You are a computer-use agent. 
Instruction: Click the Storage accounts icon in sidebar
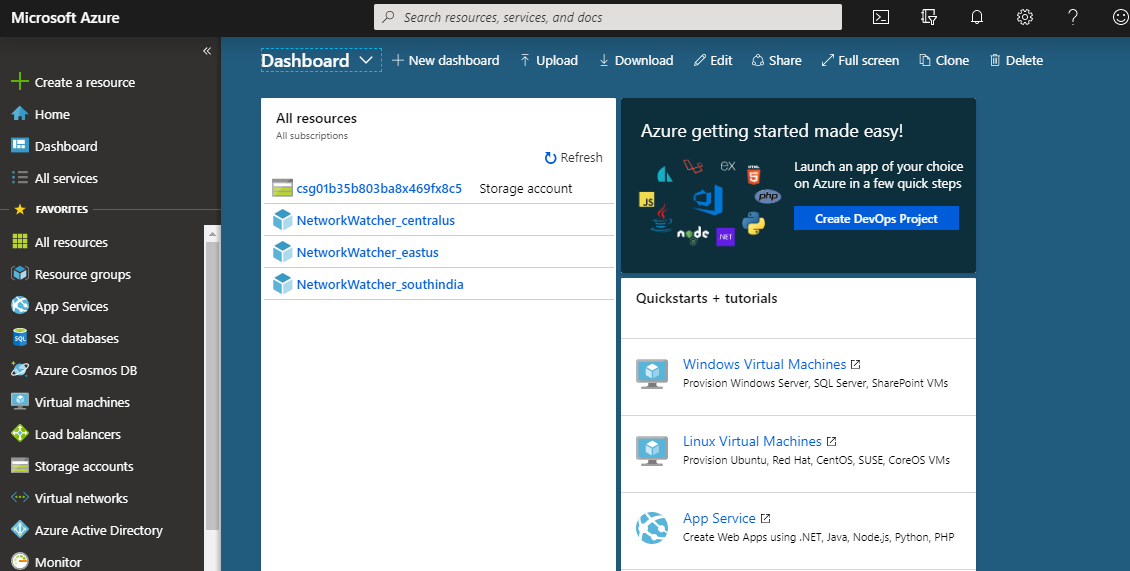[19, 466]
